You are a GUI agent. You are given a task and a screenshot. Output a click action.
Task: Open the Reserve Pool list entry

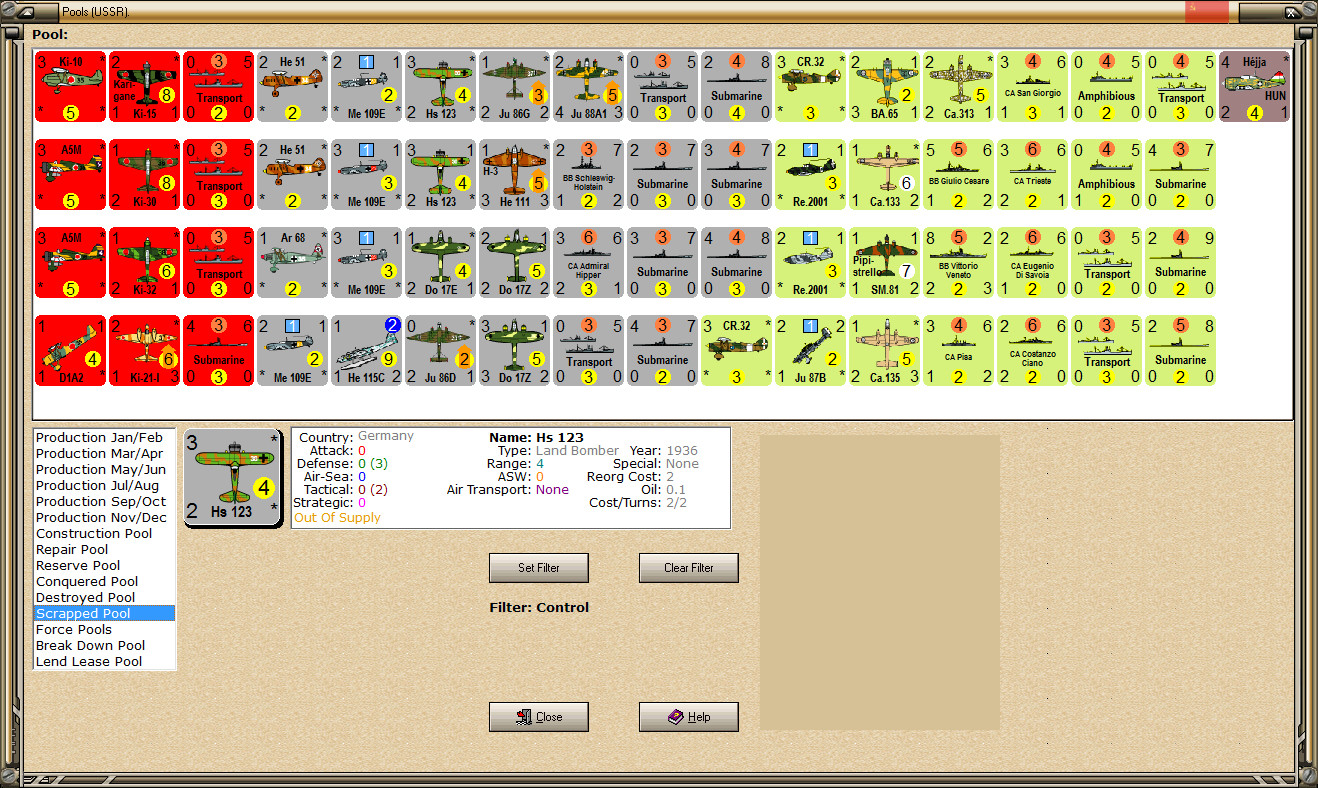(104, 566)
